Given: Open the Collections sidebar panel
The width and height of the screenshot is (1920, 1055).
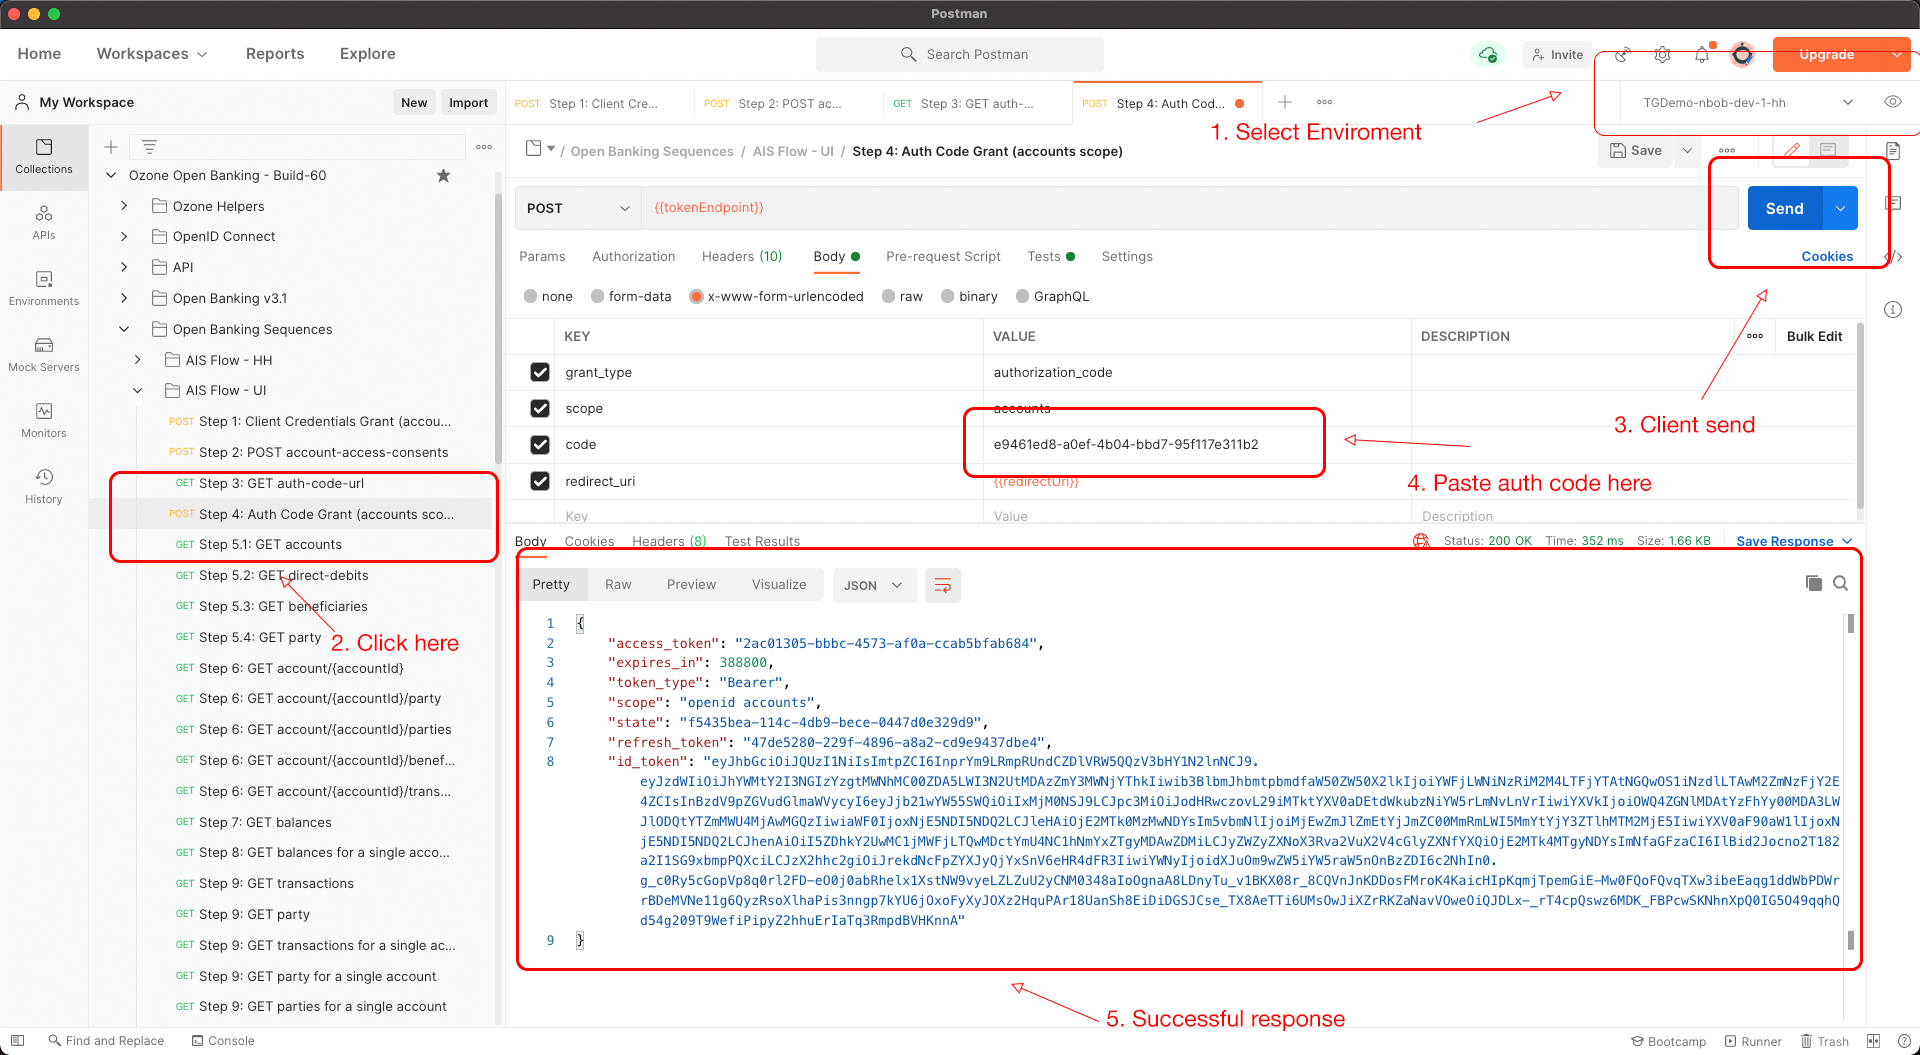Looking at the screenshot, I should 44,156.
